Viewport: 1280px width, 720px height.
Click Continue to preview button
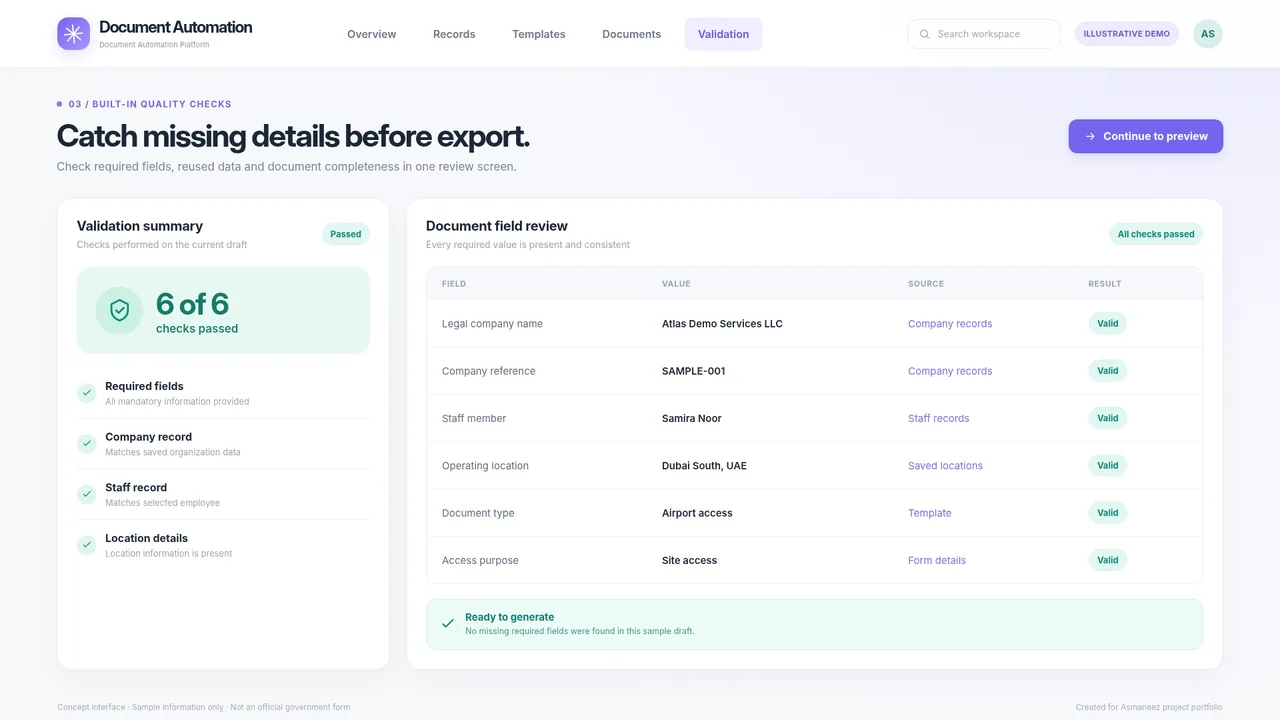tap(1146, 136)
